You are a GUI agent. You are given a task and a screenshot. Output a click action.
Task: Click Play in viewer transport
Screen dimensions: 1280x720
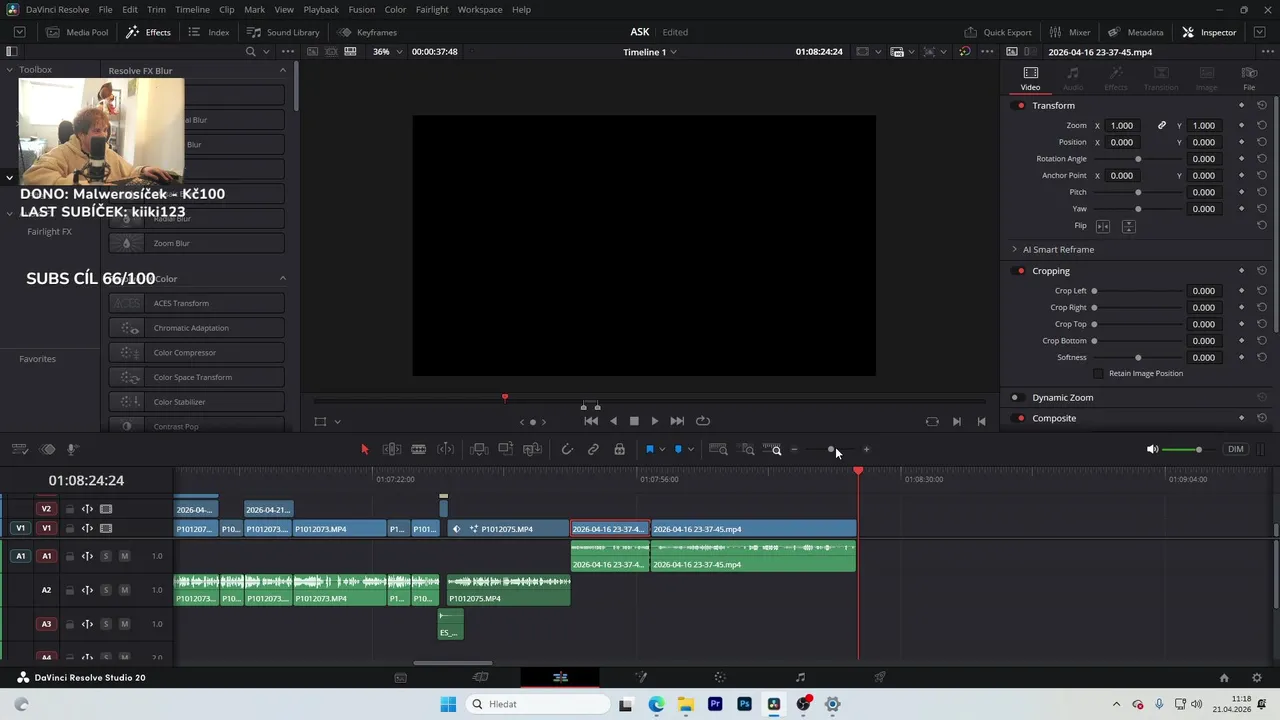click(x=655, y=421)
